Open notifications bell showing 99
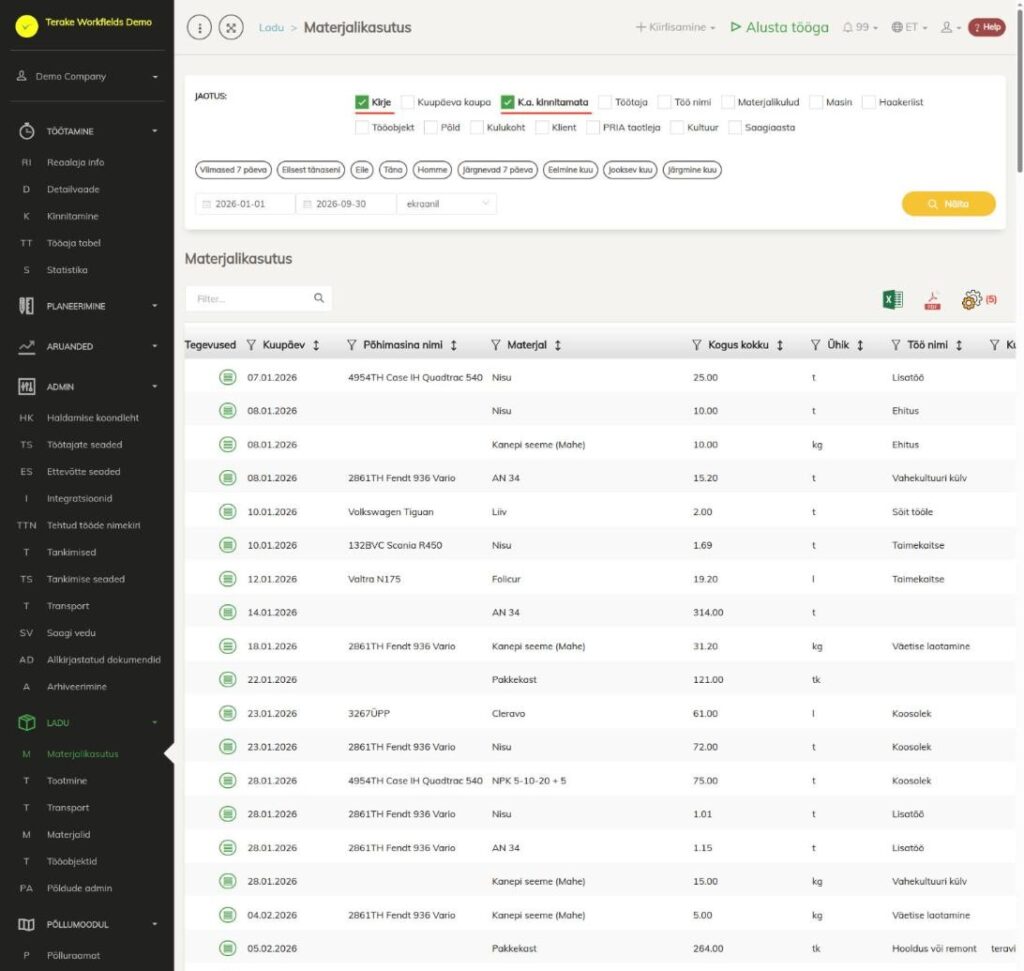Screen dimensions: 1024x971 (x=859, y=27)
